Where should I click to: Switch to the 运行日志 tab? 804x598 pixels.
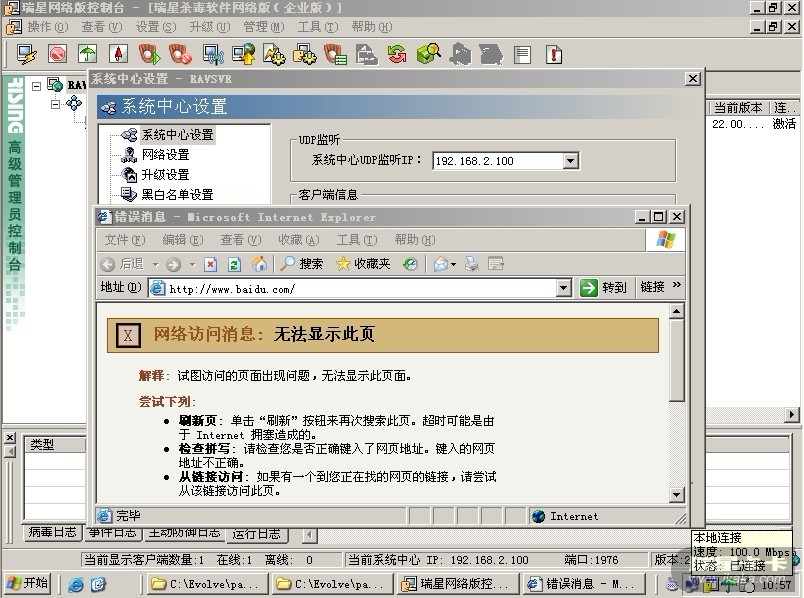256,534
